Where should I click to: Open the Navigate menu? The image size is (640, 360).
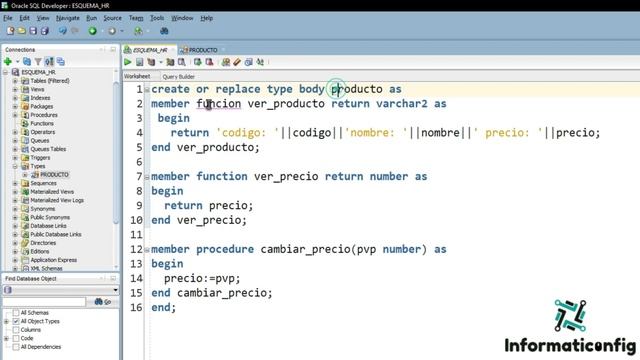(68, 18)
